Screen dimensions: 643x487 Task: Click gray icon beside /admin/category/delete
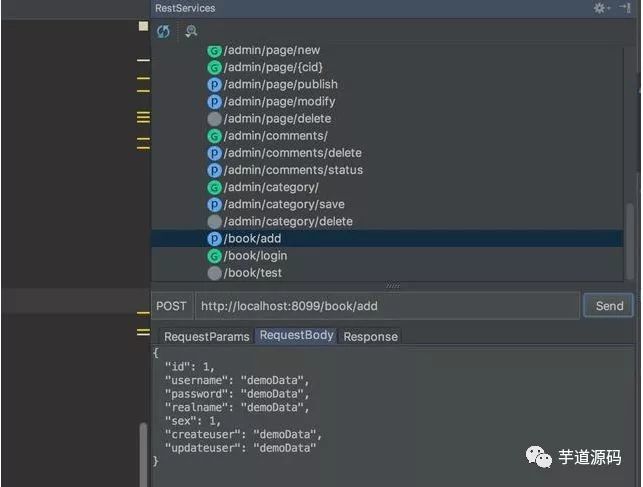point(214,222)
